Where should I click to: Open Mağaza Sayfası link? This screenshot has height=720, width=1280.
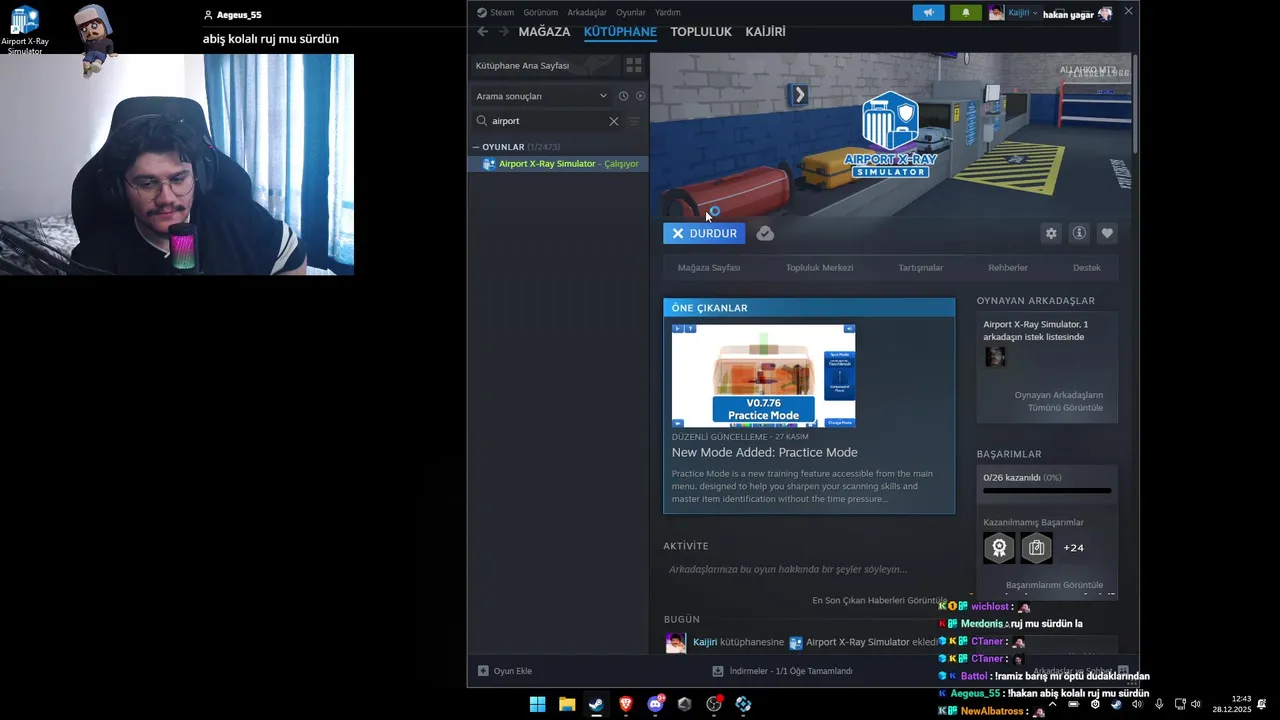coord(709,268)
